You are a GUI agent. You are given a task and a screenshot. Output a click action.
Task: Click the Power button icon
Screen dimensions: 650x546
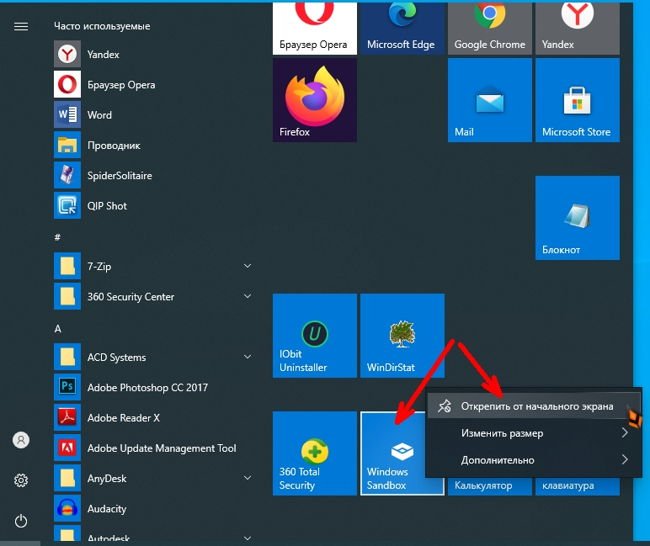21,521
